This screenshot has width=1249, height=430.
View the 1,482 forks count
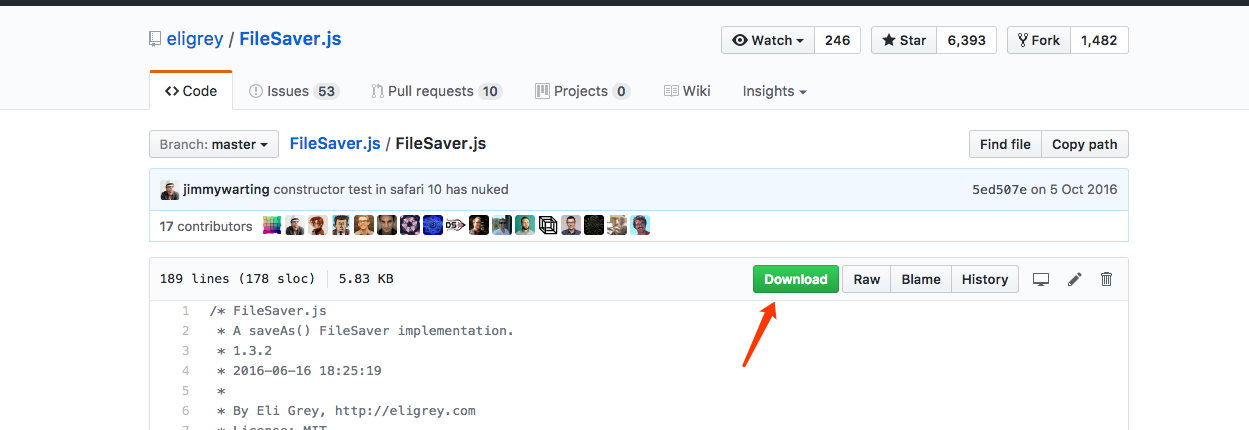[1099, 40]
